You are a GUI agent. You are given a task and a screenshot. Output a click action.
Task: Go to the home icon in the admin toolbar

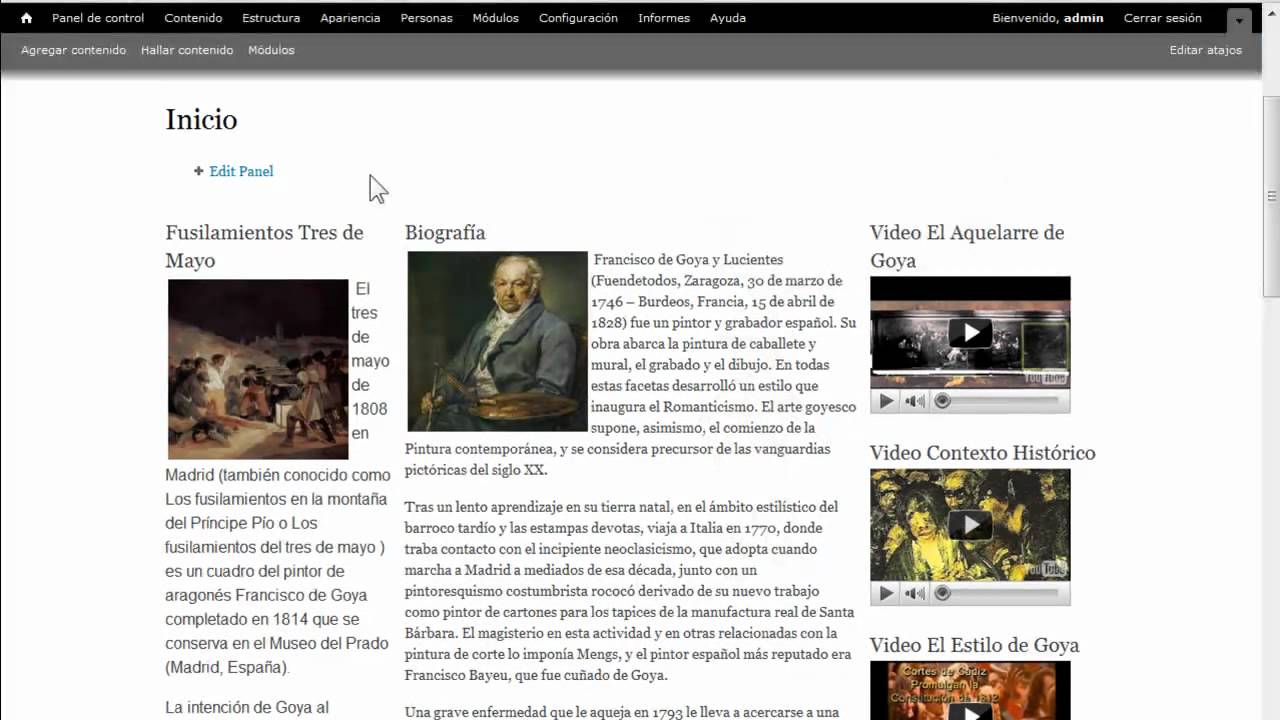(x=26, y=18)
